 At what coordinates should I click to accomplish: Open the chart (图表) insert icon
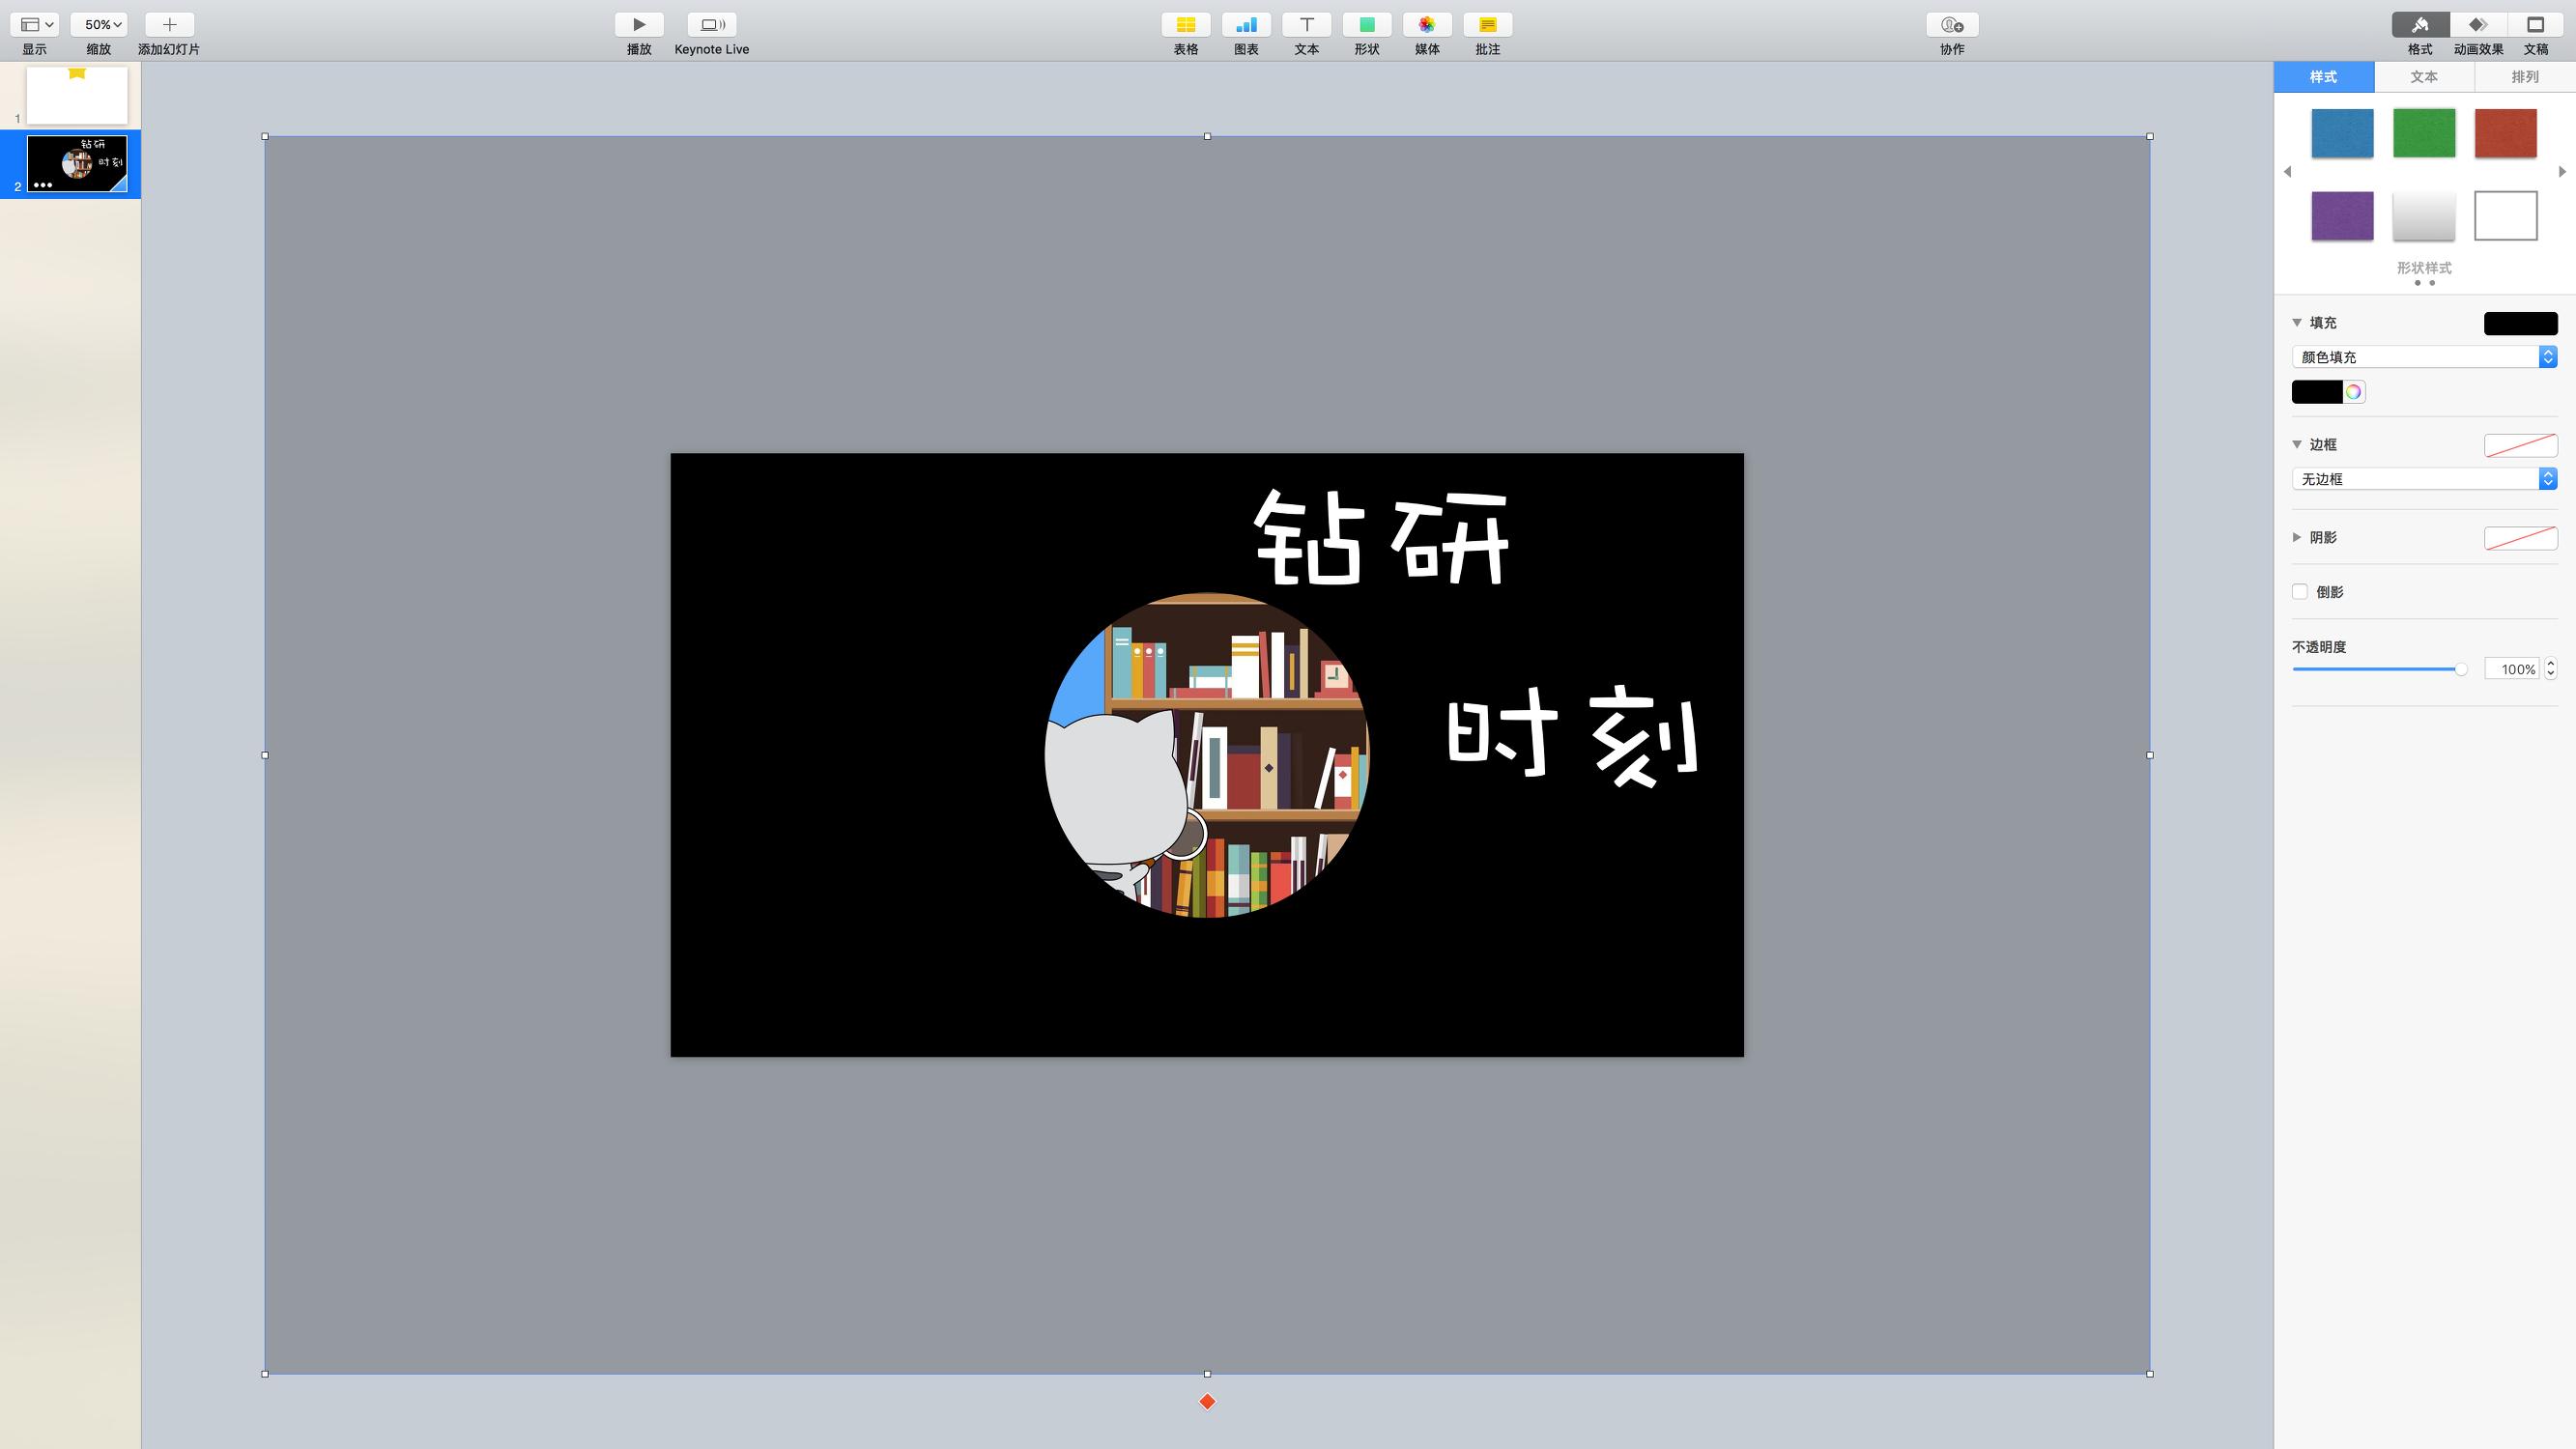1245,25
